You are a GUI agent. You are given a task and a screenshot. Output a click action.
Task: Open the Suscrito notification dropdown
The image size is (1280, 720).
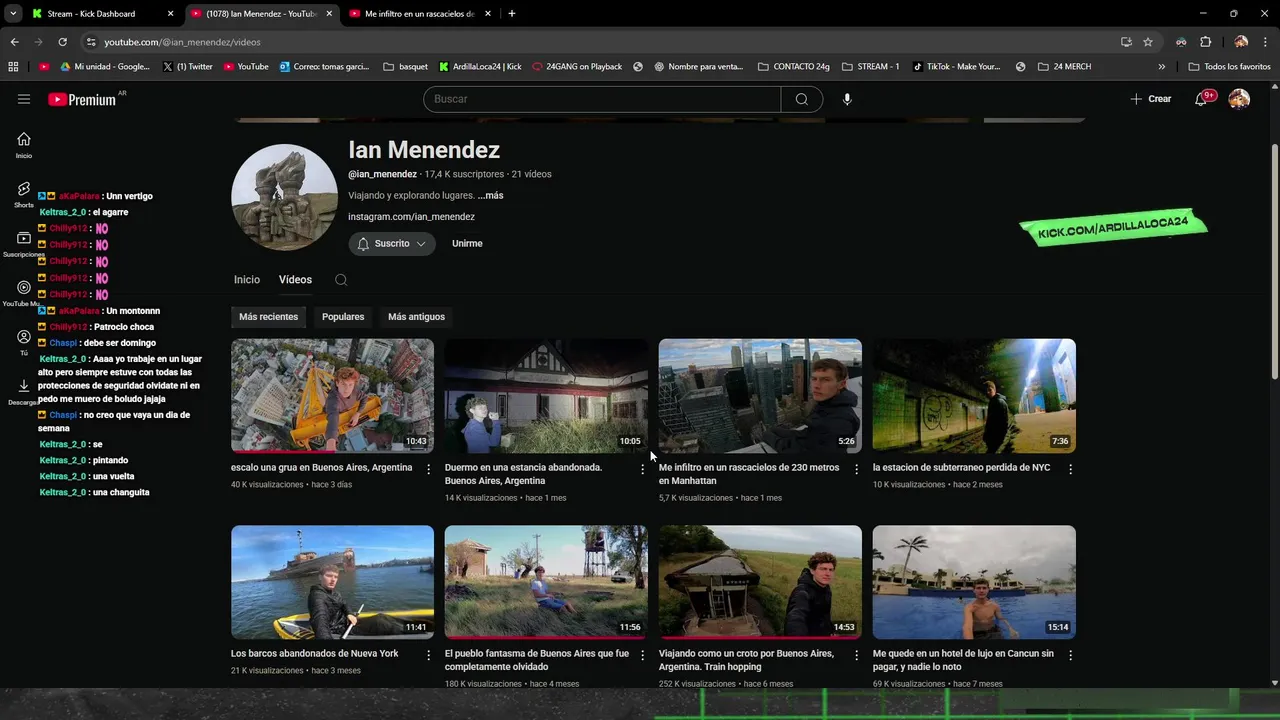click(x=392, y=244)
